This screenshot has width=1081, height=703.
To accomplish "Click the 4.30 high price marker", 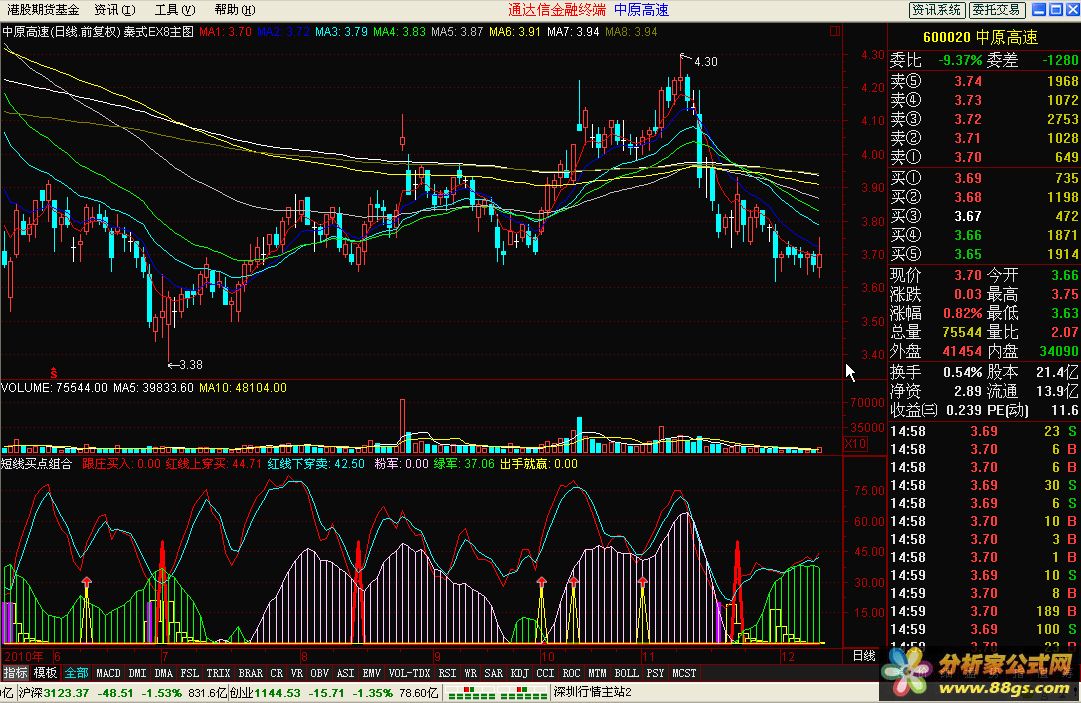I will pyautogui.click(x=705, y=61).
